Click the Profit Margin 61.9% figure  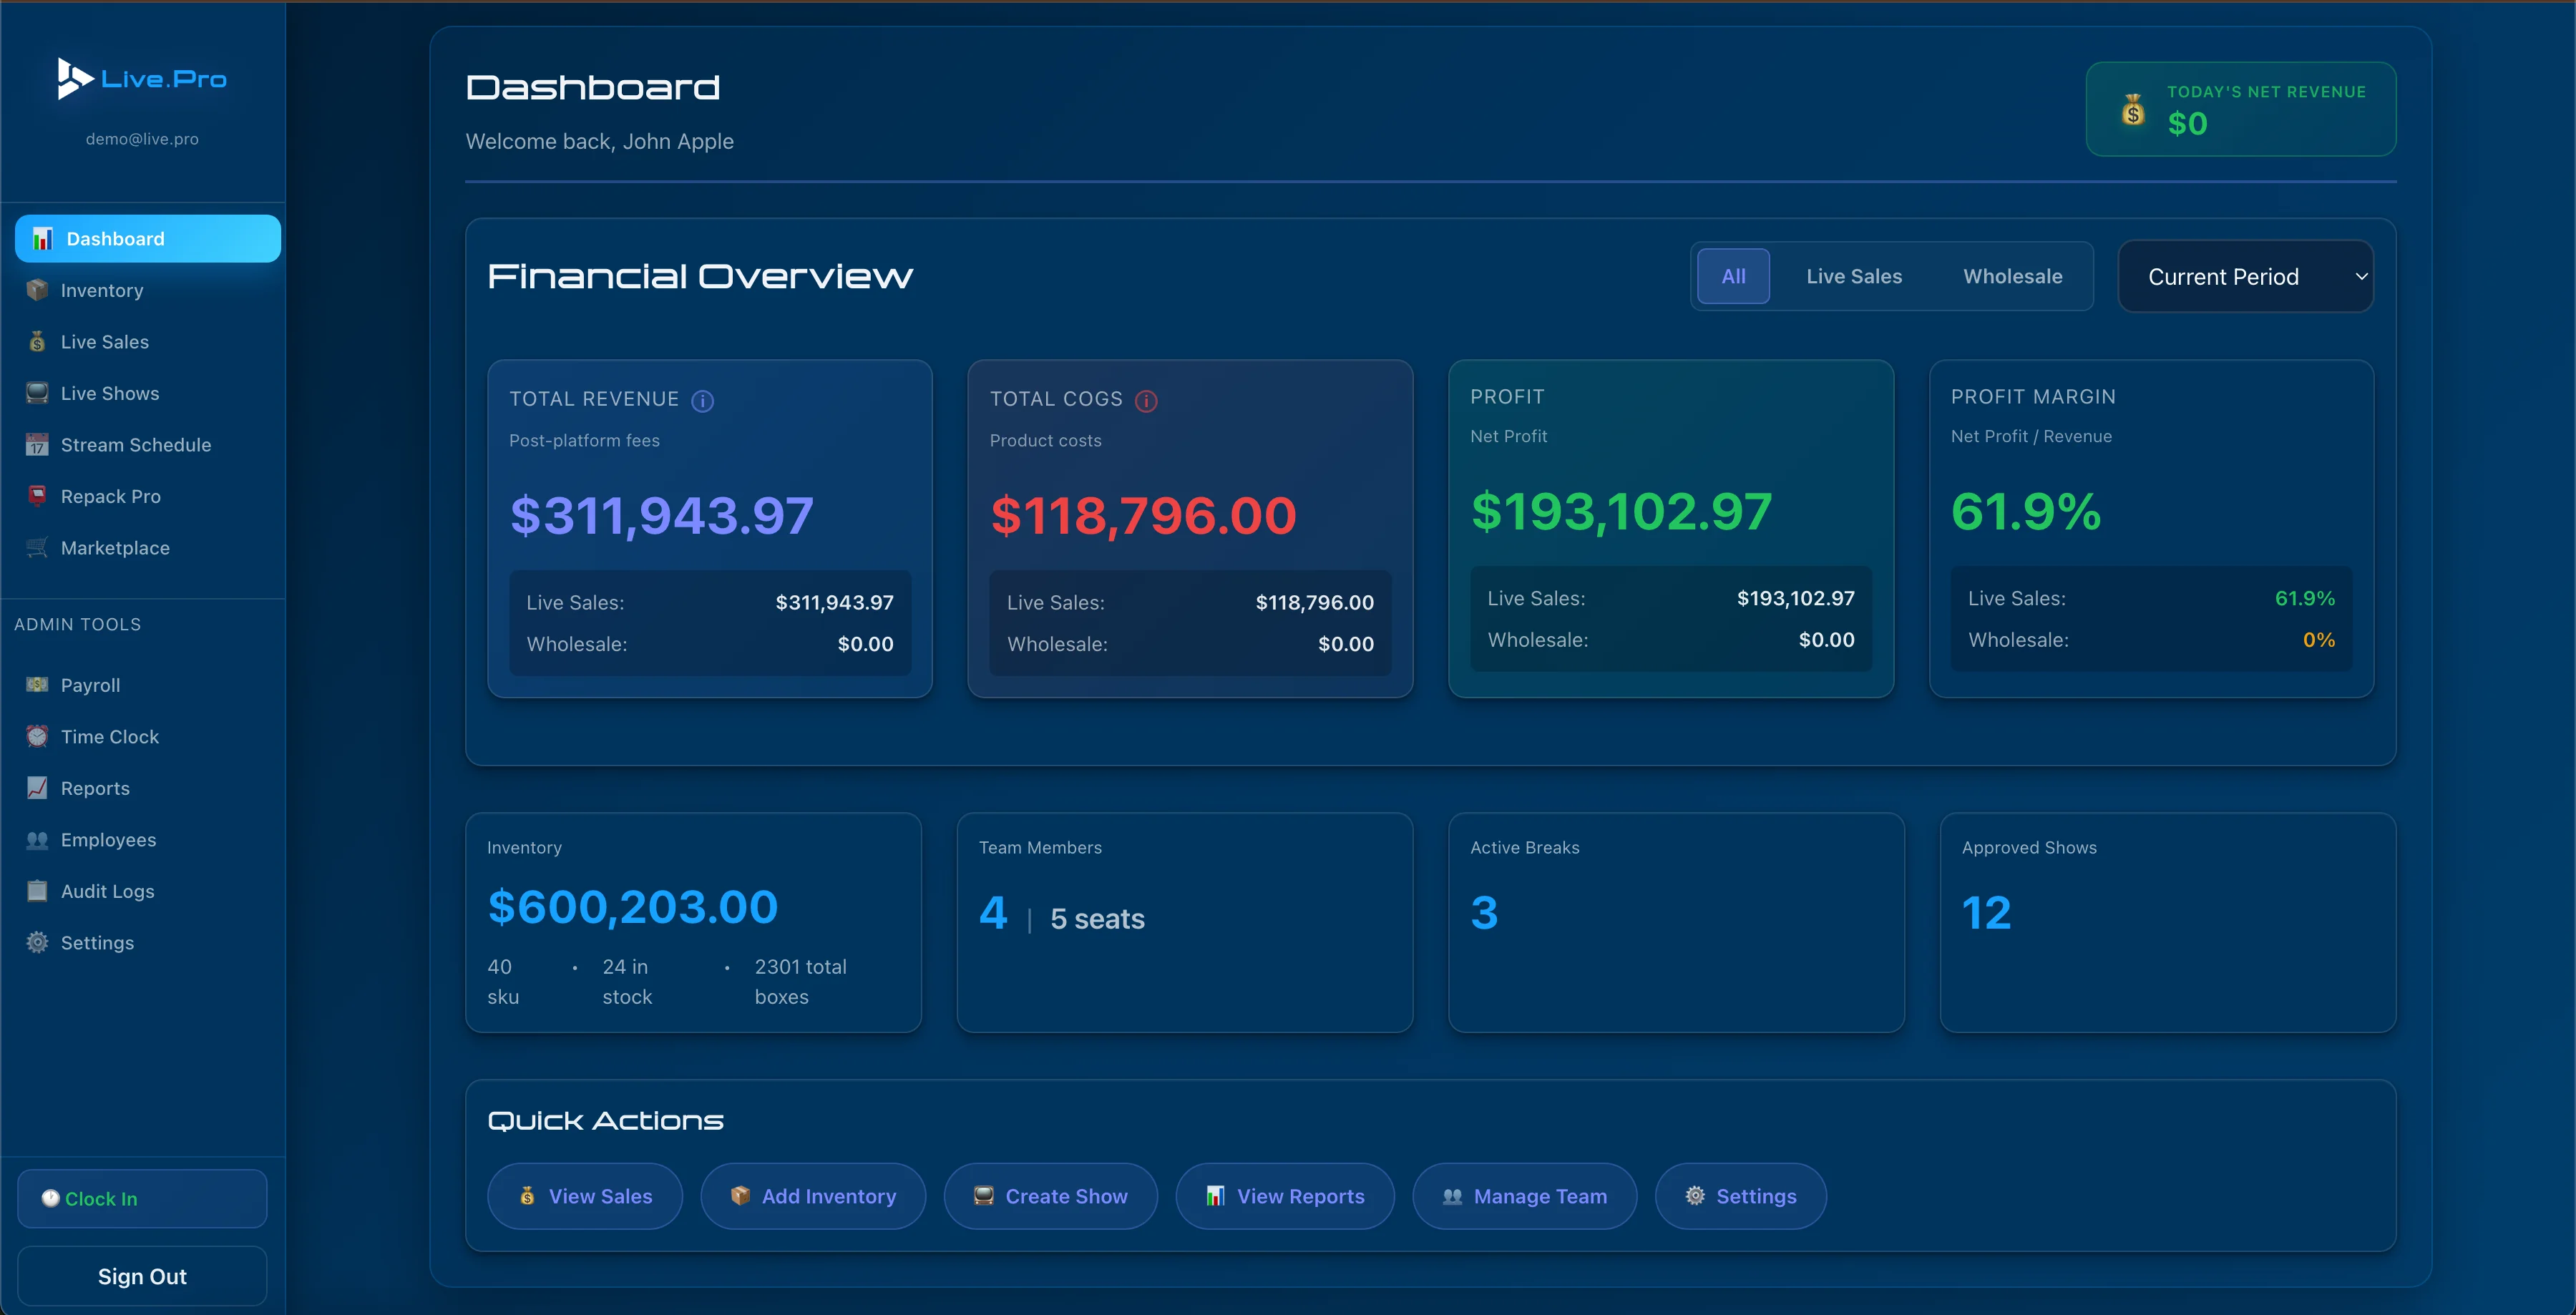(x=2026, y=512)
